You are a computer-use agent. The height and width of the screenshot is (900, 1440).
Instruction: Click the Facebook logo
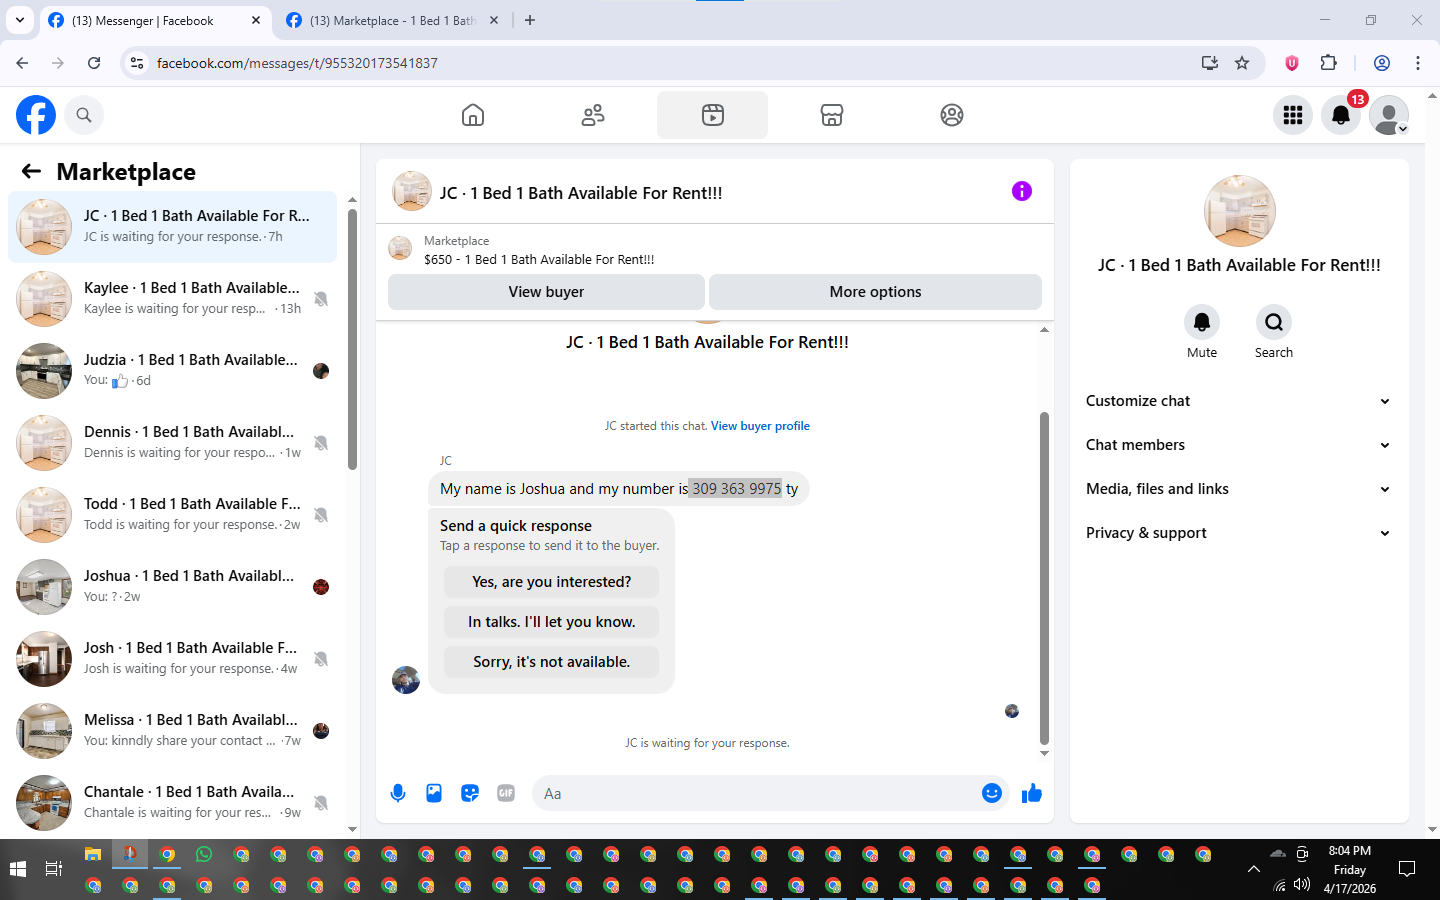36,115
